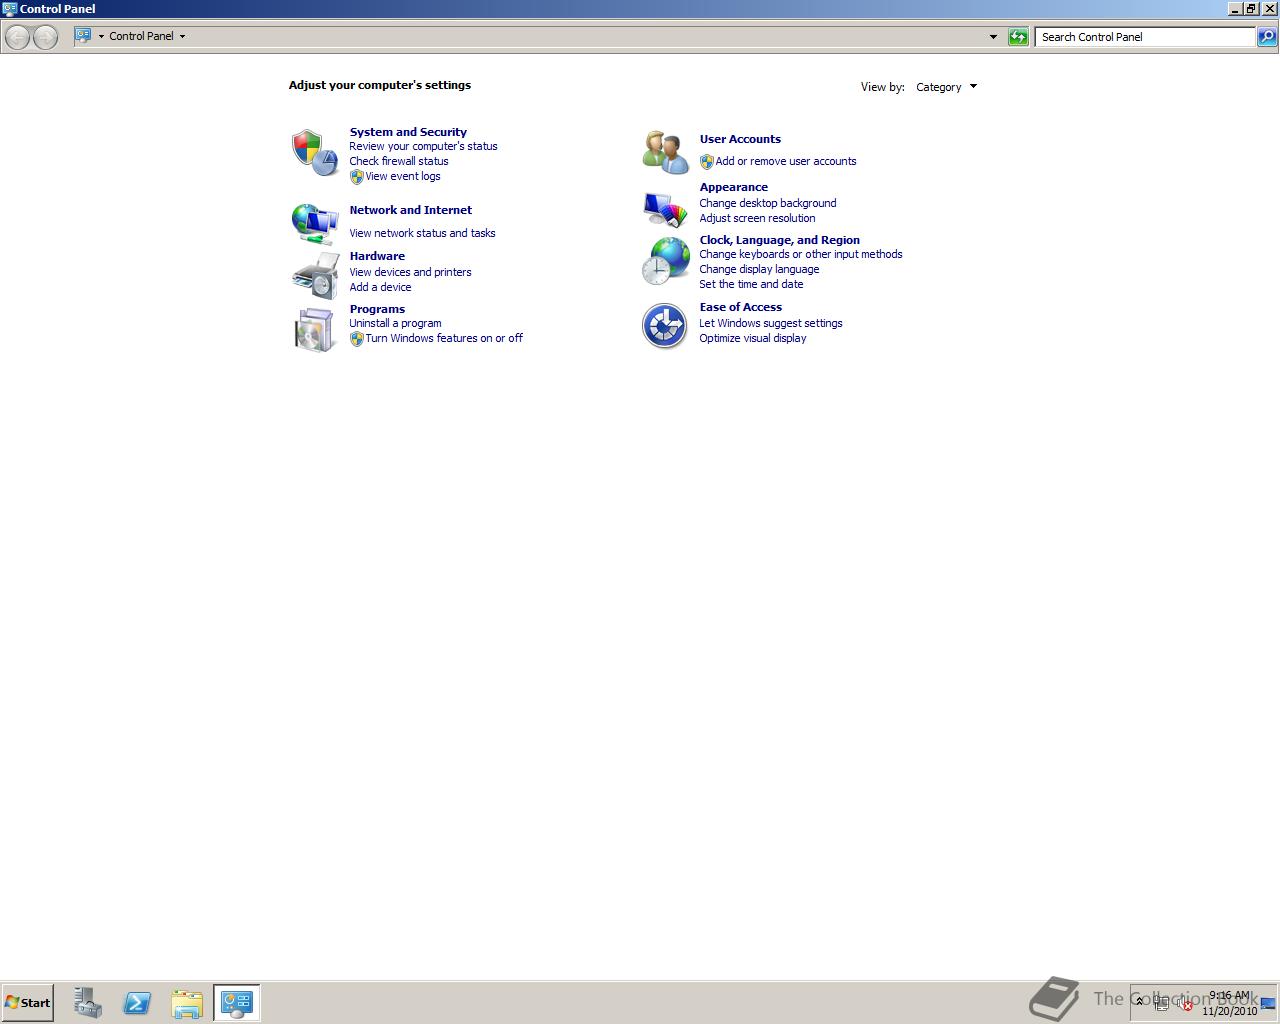Select the Control Panel taskbar button

[x=237, y=1002]
